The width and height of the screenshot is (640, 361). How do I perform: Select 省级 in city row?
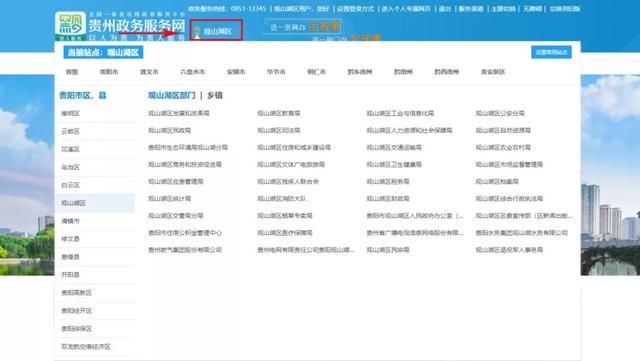click(72, 72)
